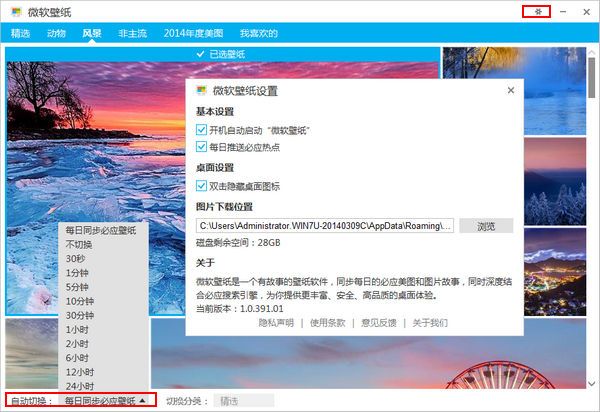Viewport: 600px width, 412px height.
Task: Switch to the 精选 tab
Action: [x=20, y=33]
